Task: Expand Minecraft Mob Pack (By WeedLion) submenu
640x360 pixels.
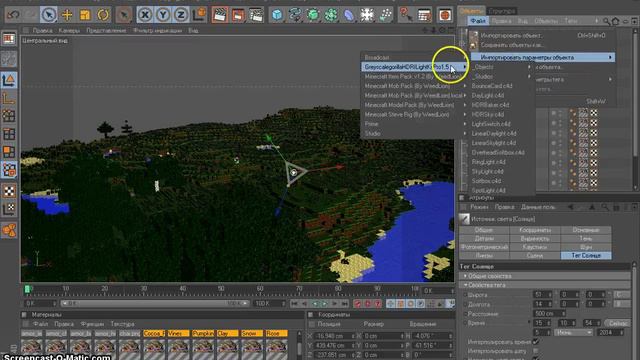Action: click(x=414, y=86)
